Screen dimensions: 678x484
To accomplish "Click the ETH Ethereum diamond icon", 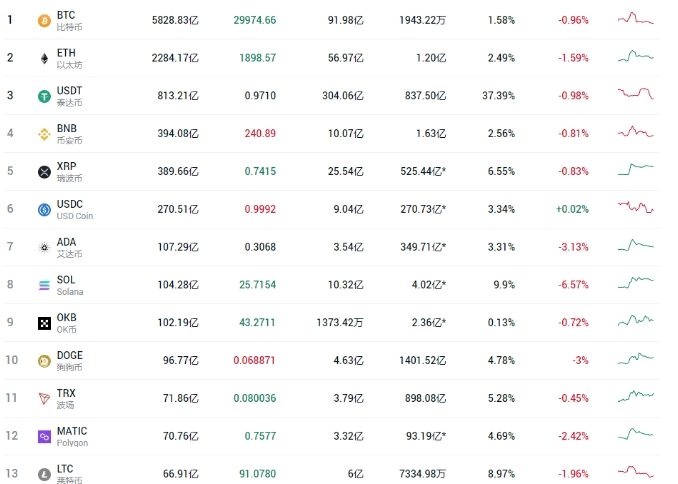I will click(44, 58).
